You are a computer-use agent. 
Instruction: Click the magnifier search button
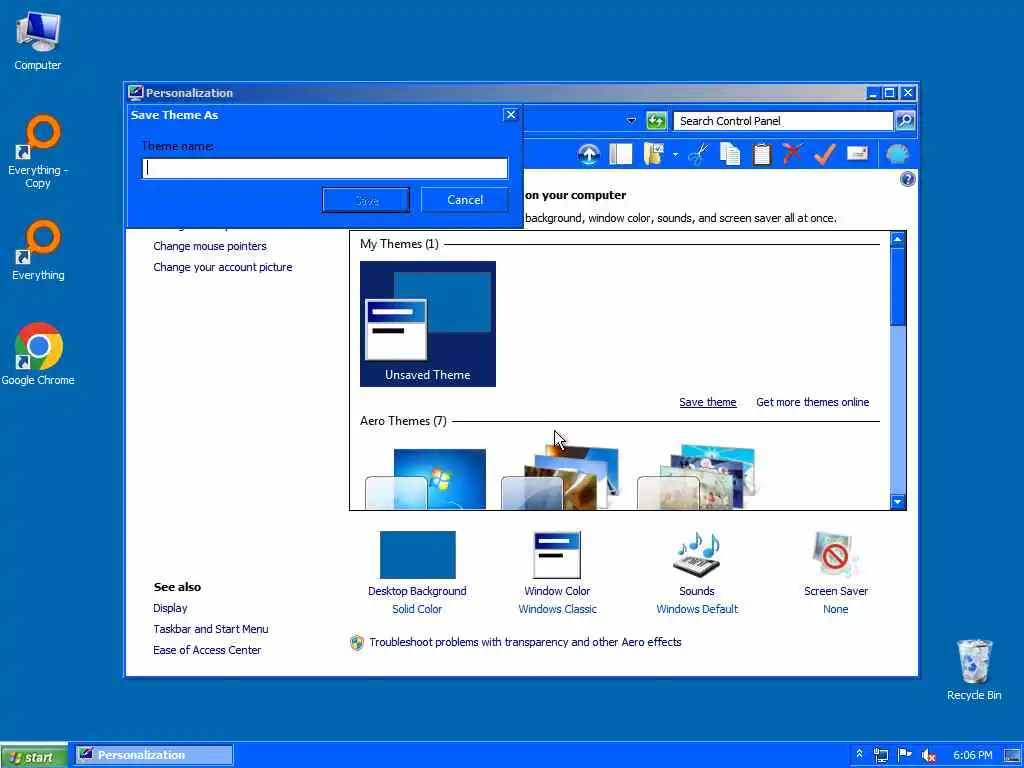tap(904, 120)
